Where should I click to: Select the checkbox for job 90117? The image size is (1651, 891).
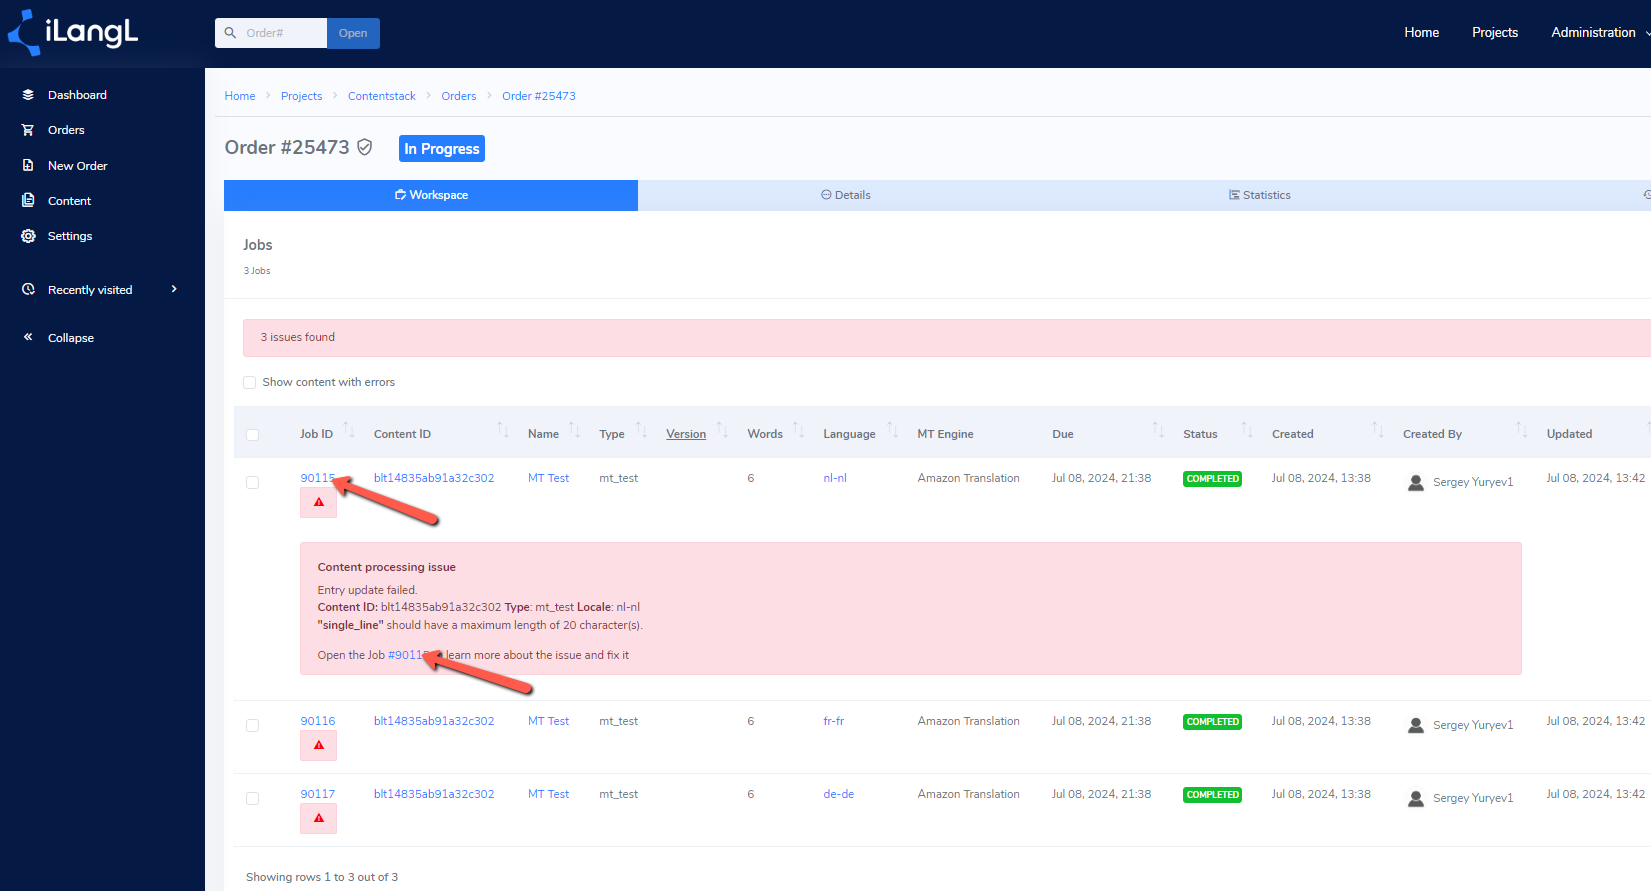pos(253,798)
